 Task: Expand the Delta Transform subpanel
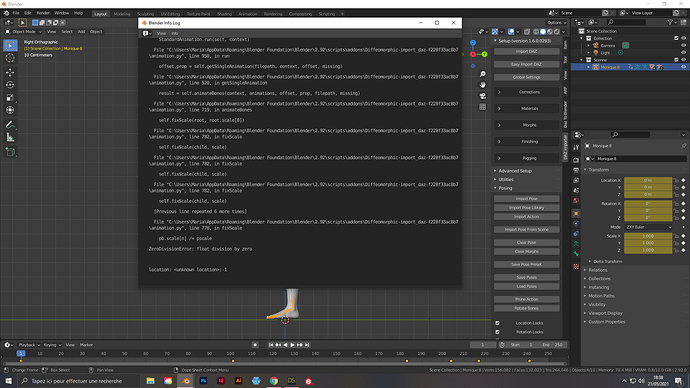pyautogui.click(x=607, y=261)
